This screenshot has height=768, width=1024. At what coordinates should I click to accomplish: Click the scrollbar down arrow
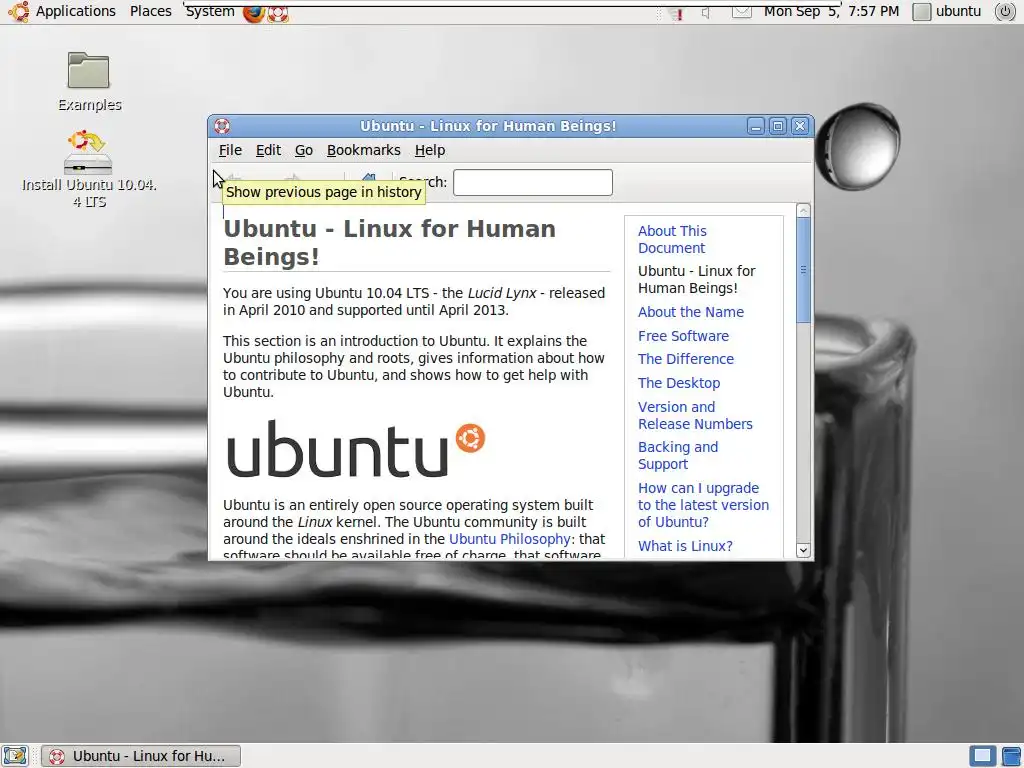point(804,551)
